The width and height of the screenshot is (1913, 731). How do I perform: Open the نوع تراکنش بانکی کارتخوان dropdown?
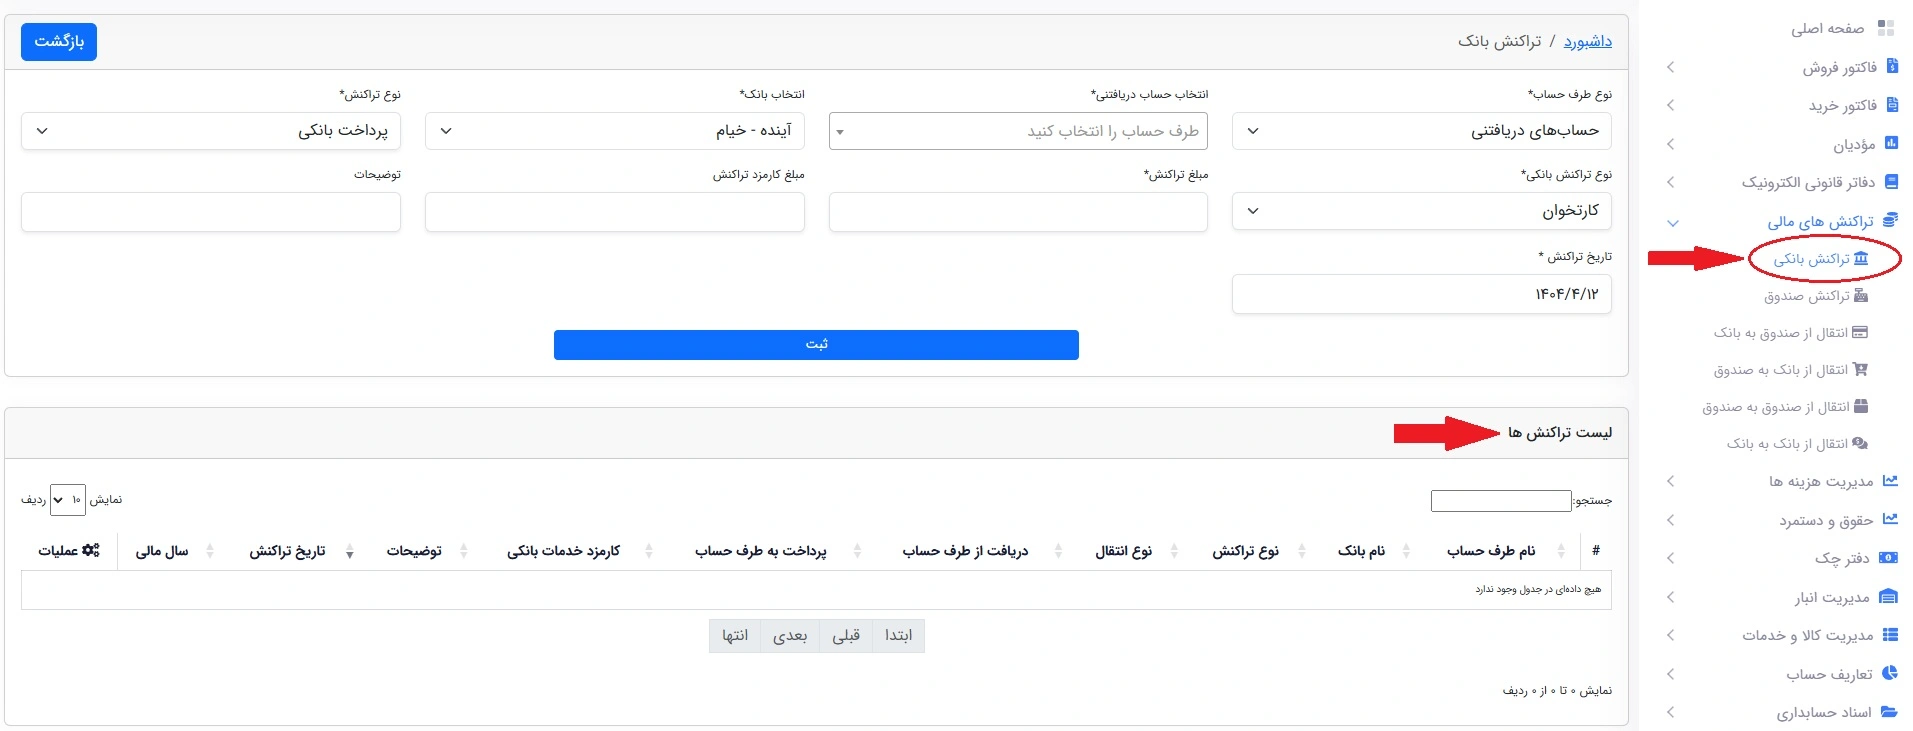[x=1421, y=211]
